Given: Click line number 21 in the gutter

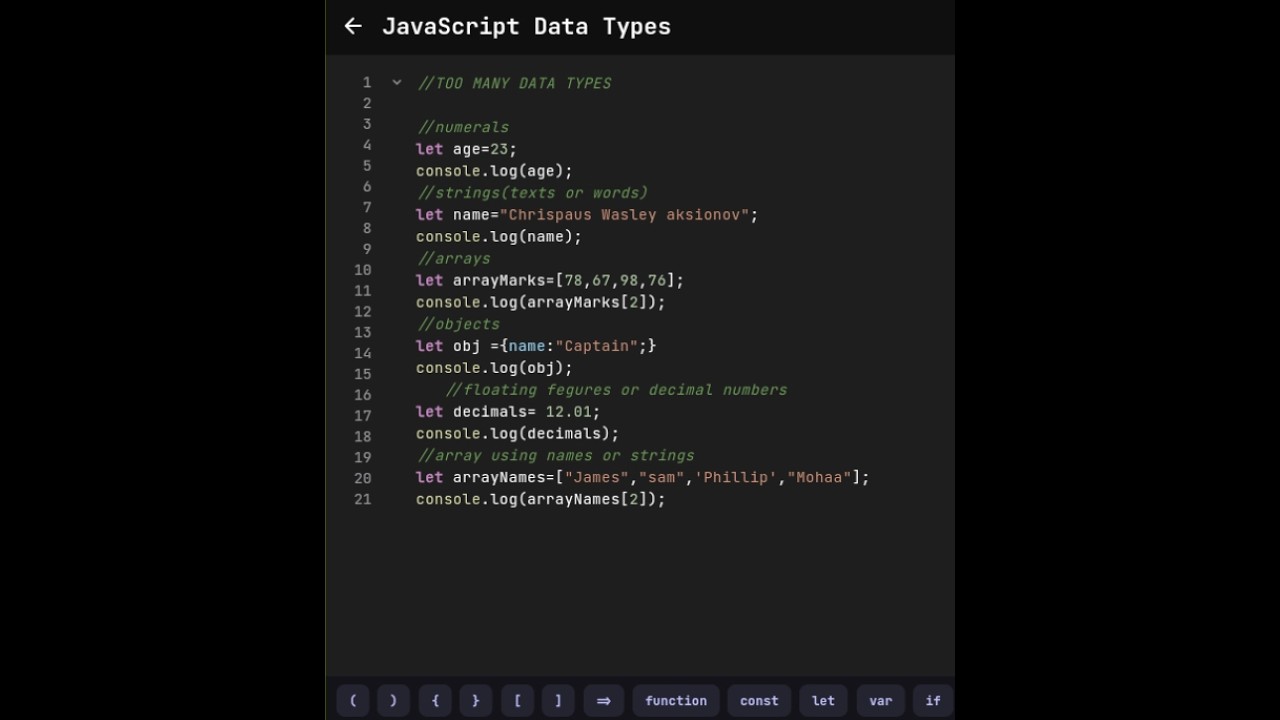Looking at the screenshot, I should (362, 499).
